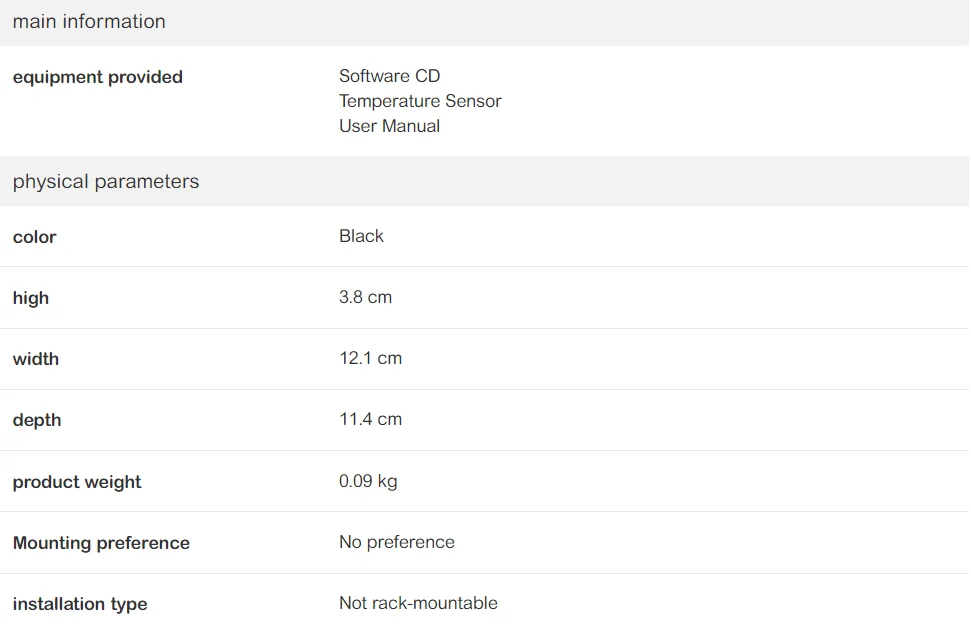Click the main information section header
Image resolution: width=971 pixels, height=629 pixels.
(89, 22)
